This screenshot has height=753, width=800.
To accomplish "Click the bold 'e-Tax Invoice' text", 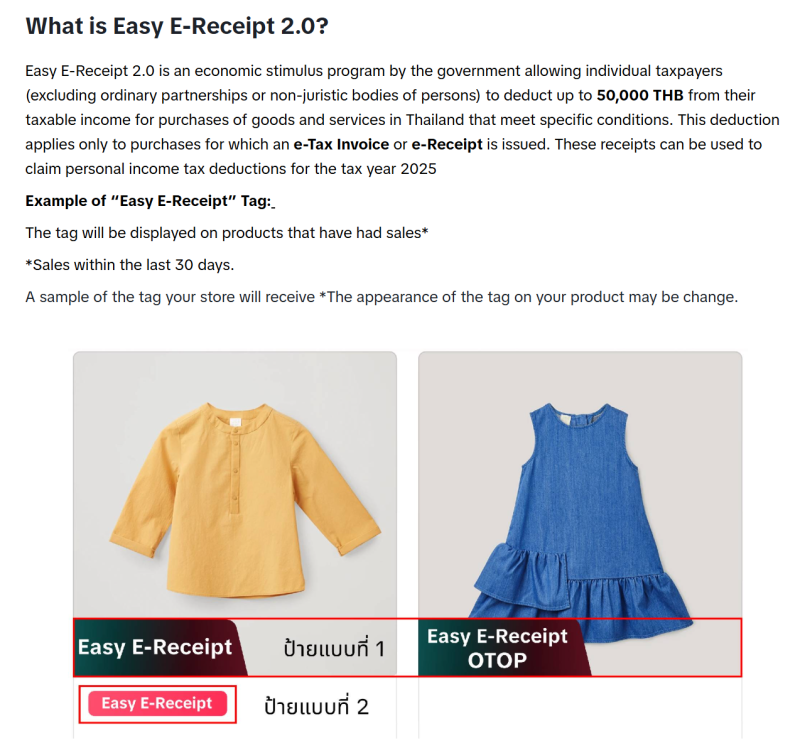I will (341, 144).
